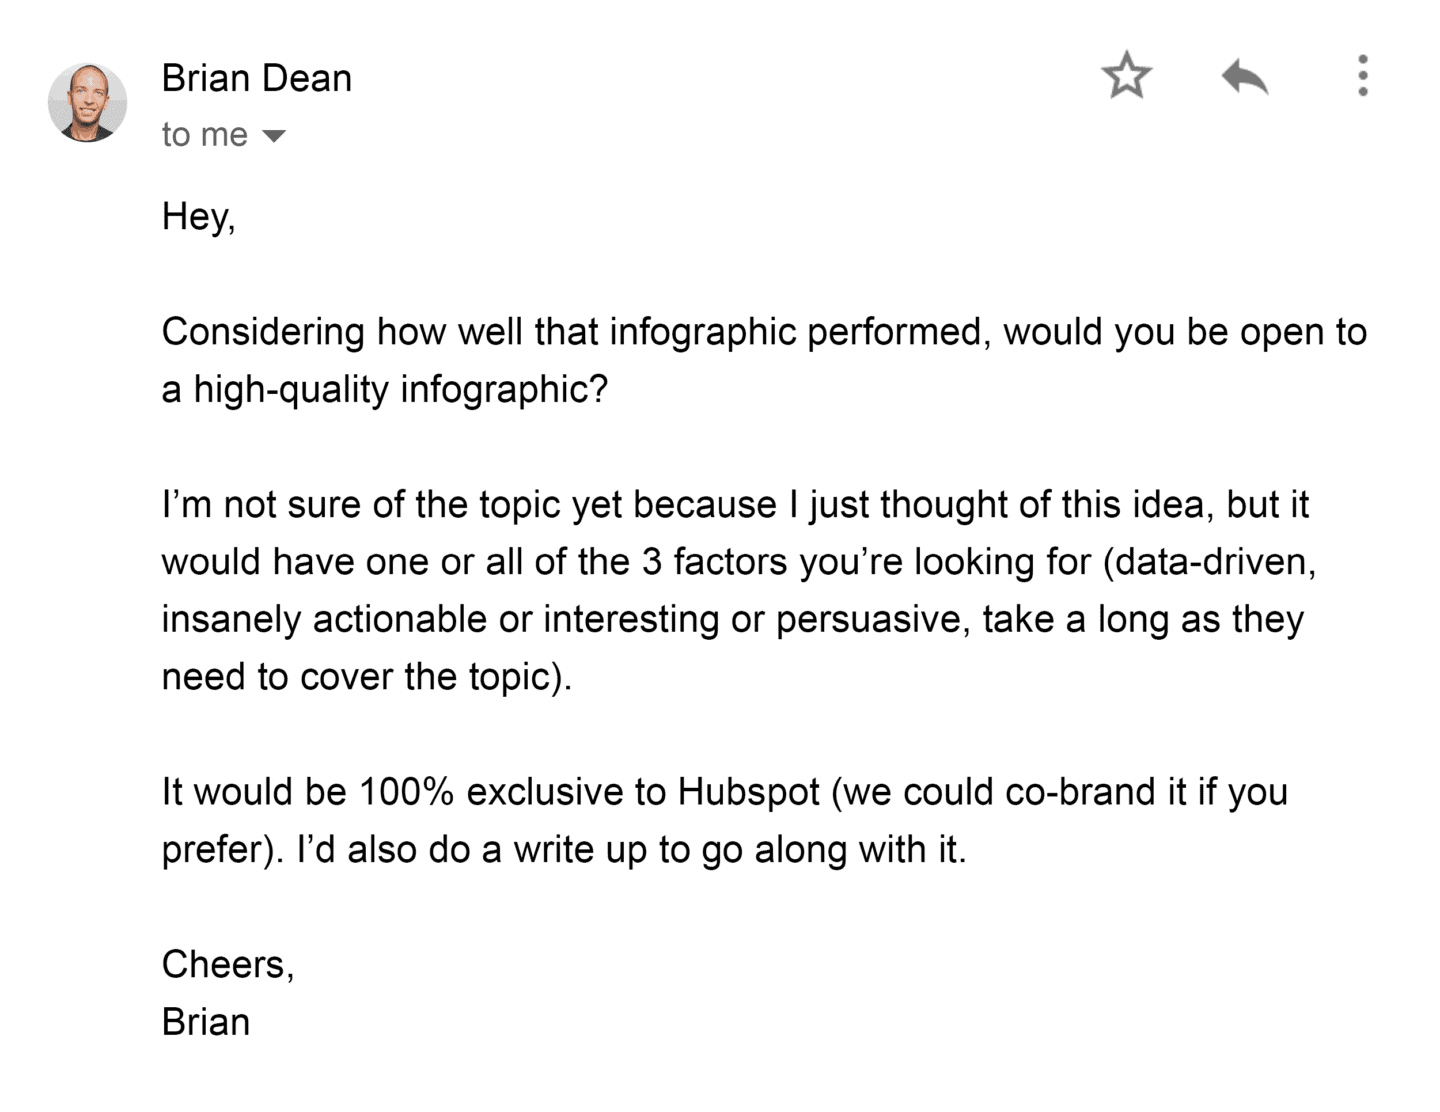Click the 'Brian' signature at the bottom
Viewport: 1440px width, 1112px height.
[206, 1022]
